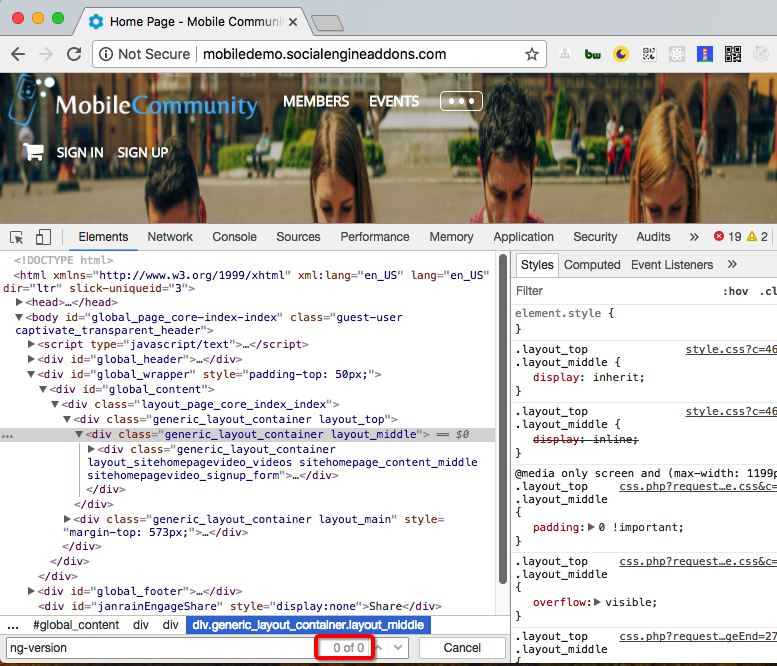Click the ng-version search input
The image size is (777, 666).
[161, 648]
